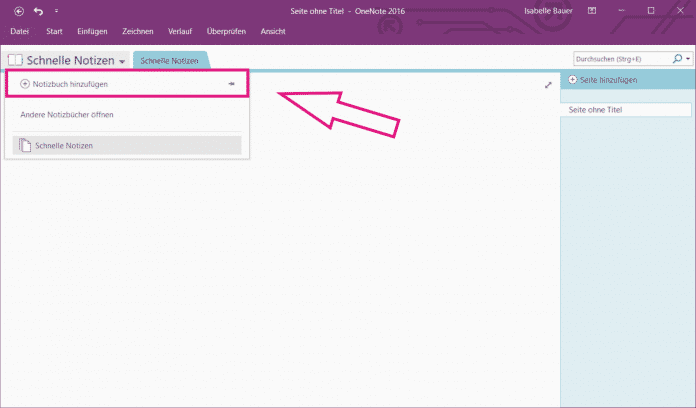The width and height of the screenshot is (696, 408).
Task: Collapse the Schnelle Notizen notebook dropdown
Action: click(x=121, y=62)
